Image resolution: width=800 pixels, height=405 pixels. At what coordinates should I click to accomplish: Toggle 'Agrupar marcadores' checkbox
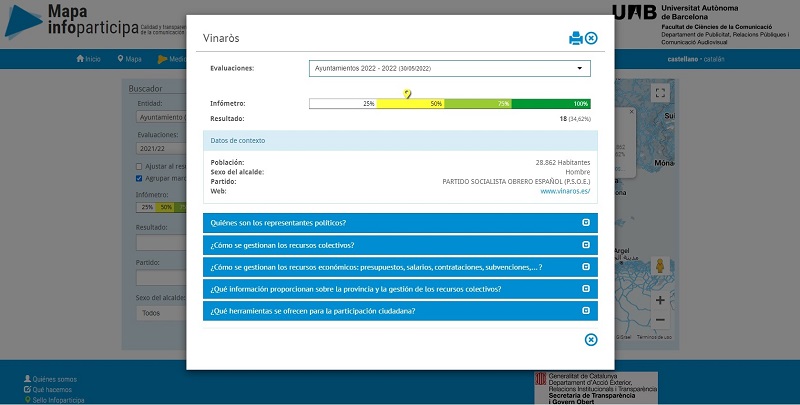pyautogui.click(x=139, y=178)
